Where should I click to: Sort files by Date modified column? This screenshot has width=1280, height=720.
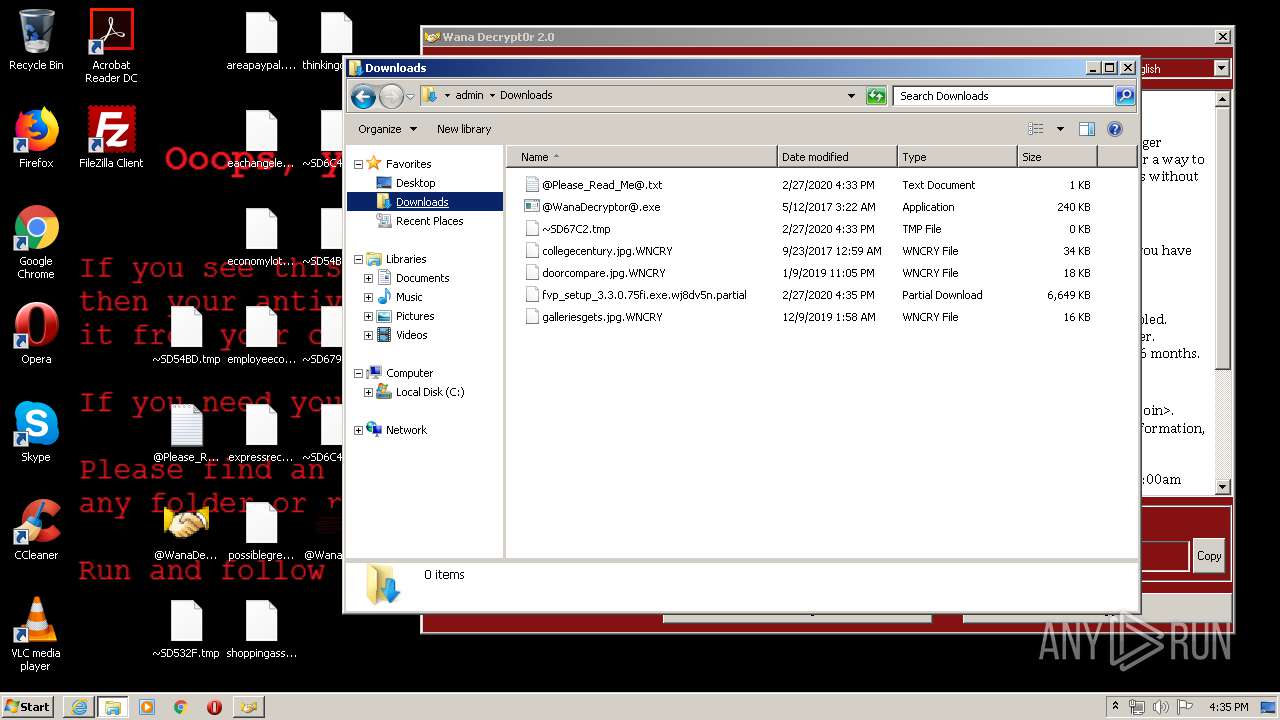pos(837,157)
